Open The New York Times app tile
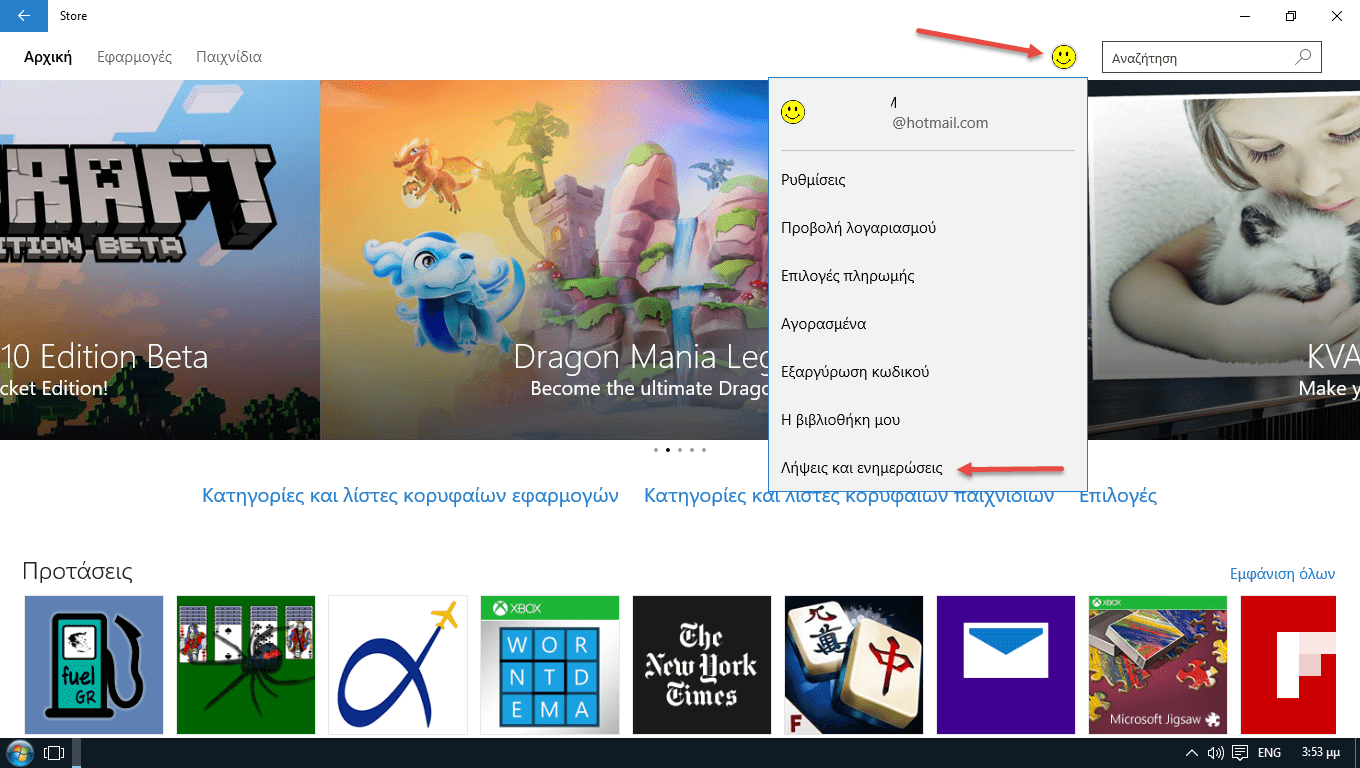 point(702,665)
